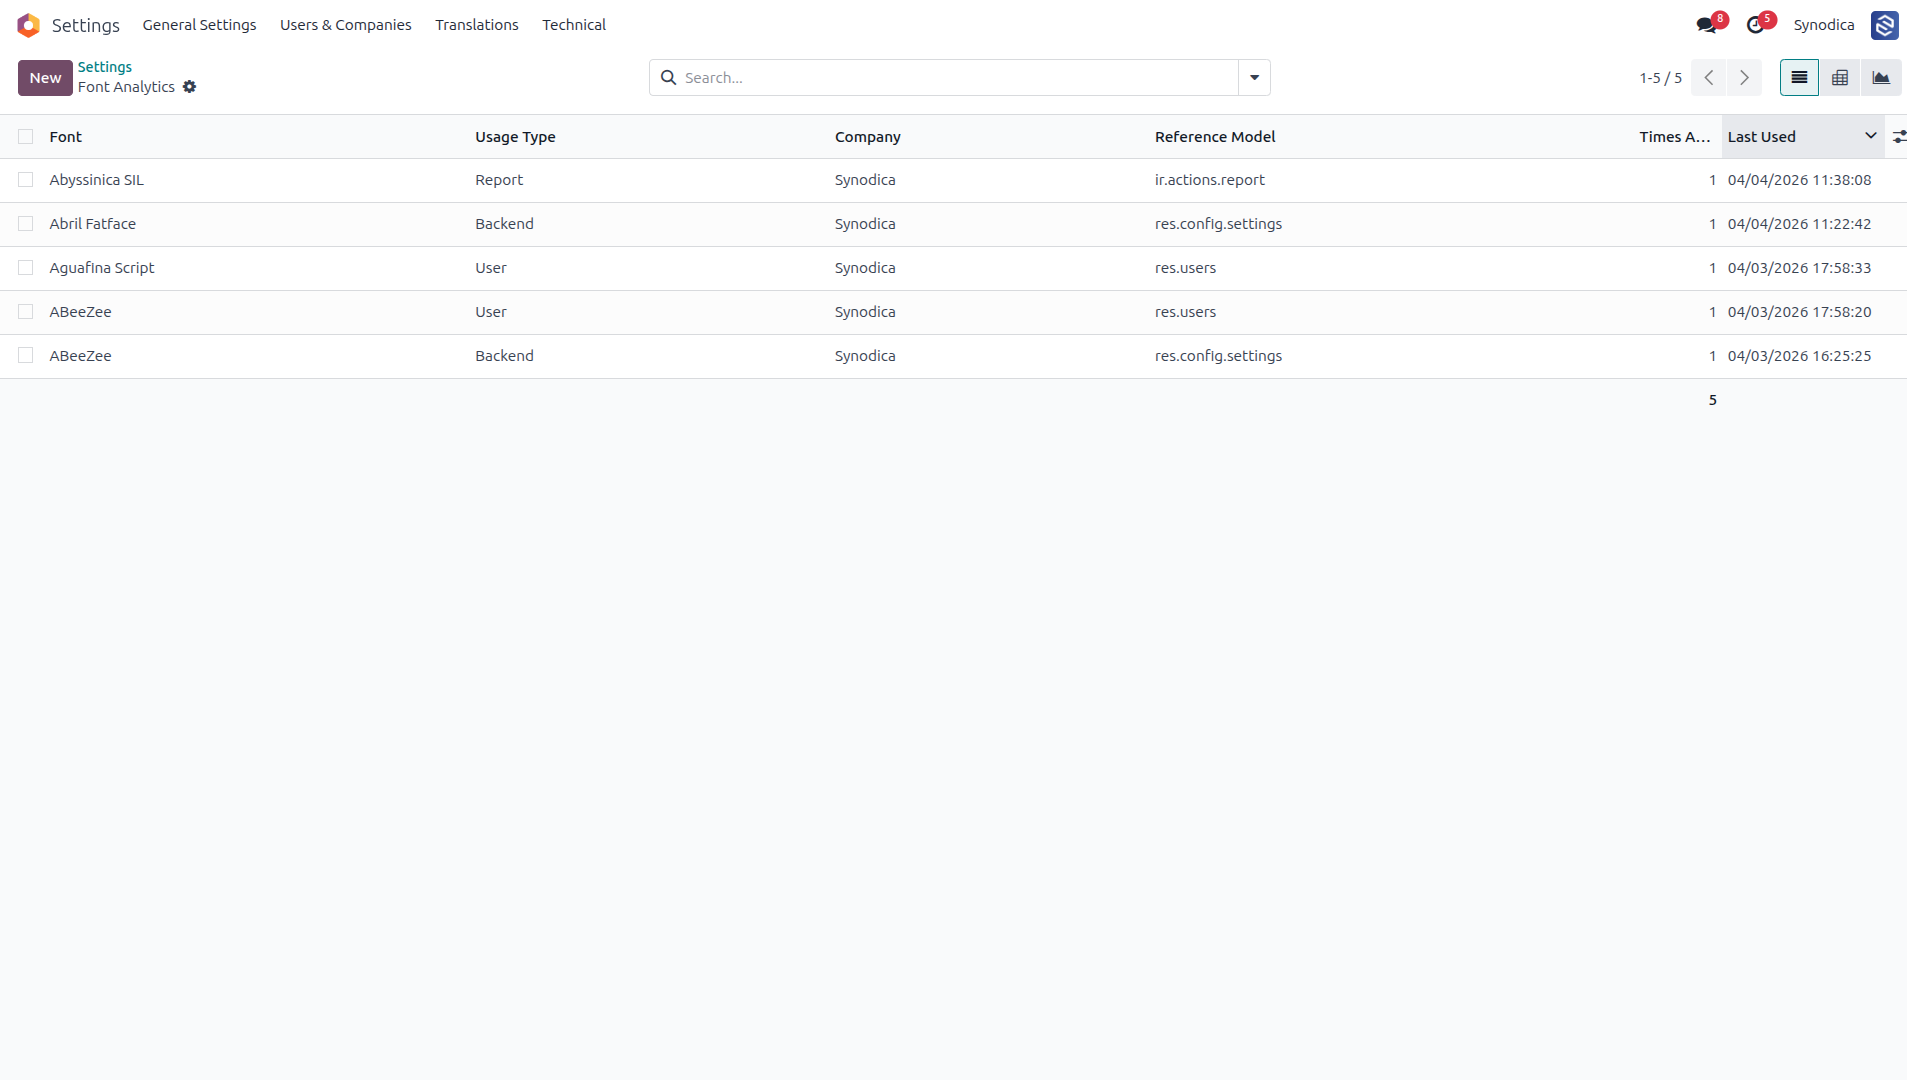The width and height of the screenshot is (1907, 1080).
Task: Tick the Abyssinica SIL row checkbox
Action: tap(26, 180)
